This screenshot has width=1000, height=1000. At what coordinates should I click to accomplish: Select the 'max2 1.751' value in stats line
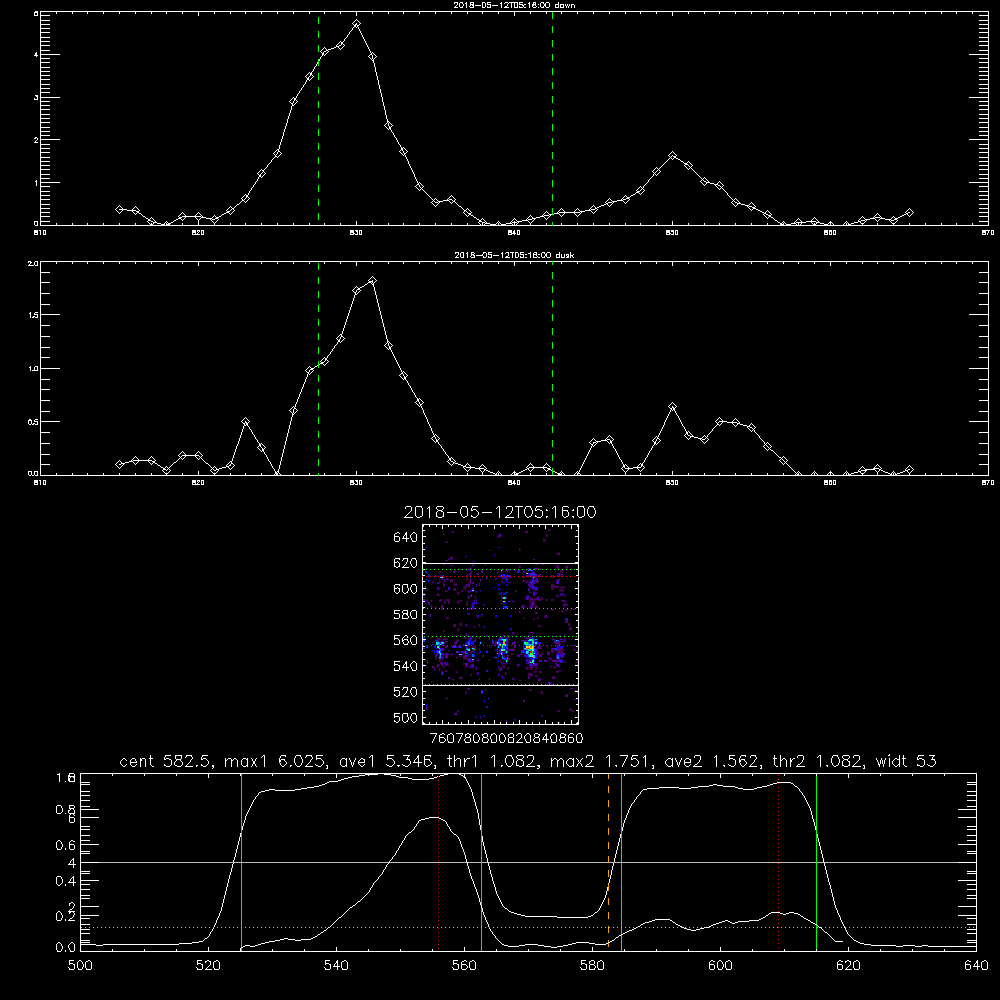click(x=600, y=761)
